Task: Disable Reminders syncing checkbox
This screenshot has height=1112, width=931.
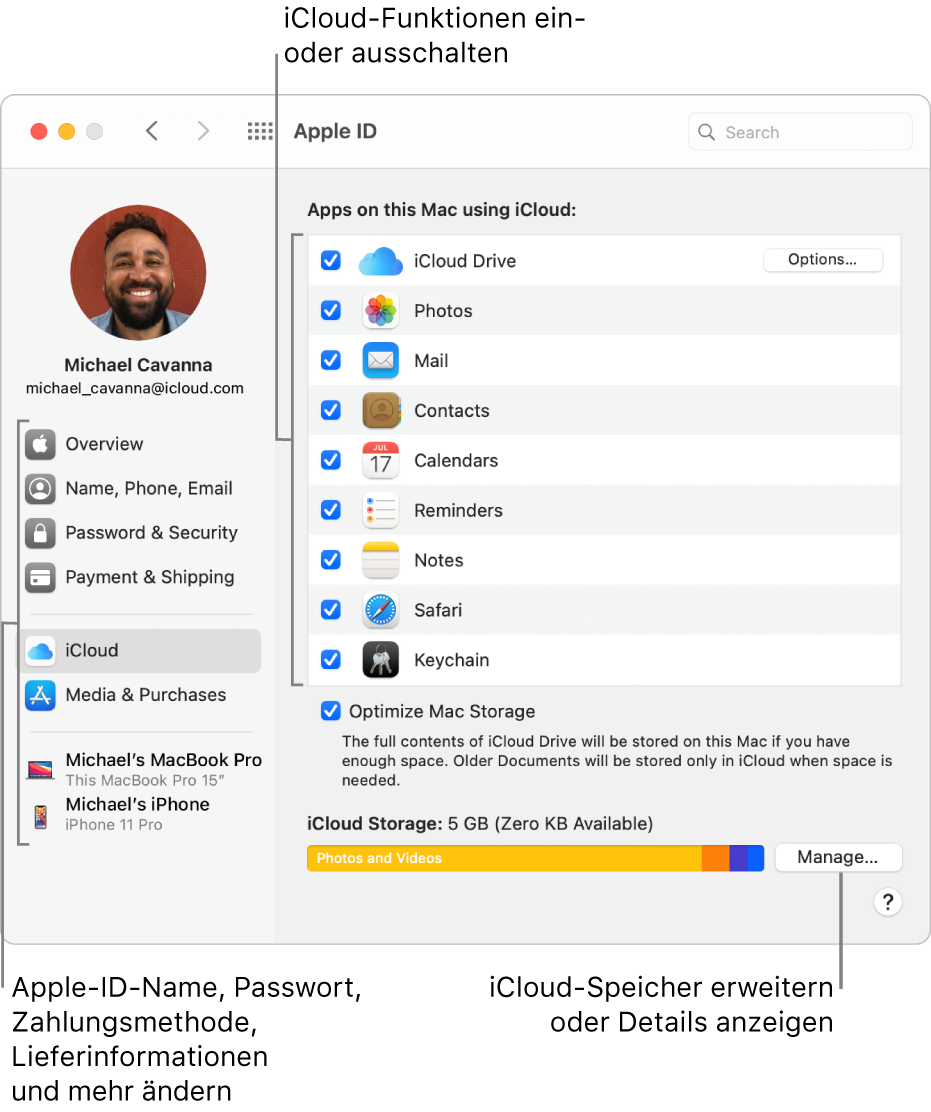Action: pyautogui.click(x=330, y=509)
